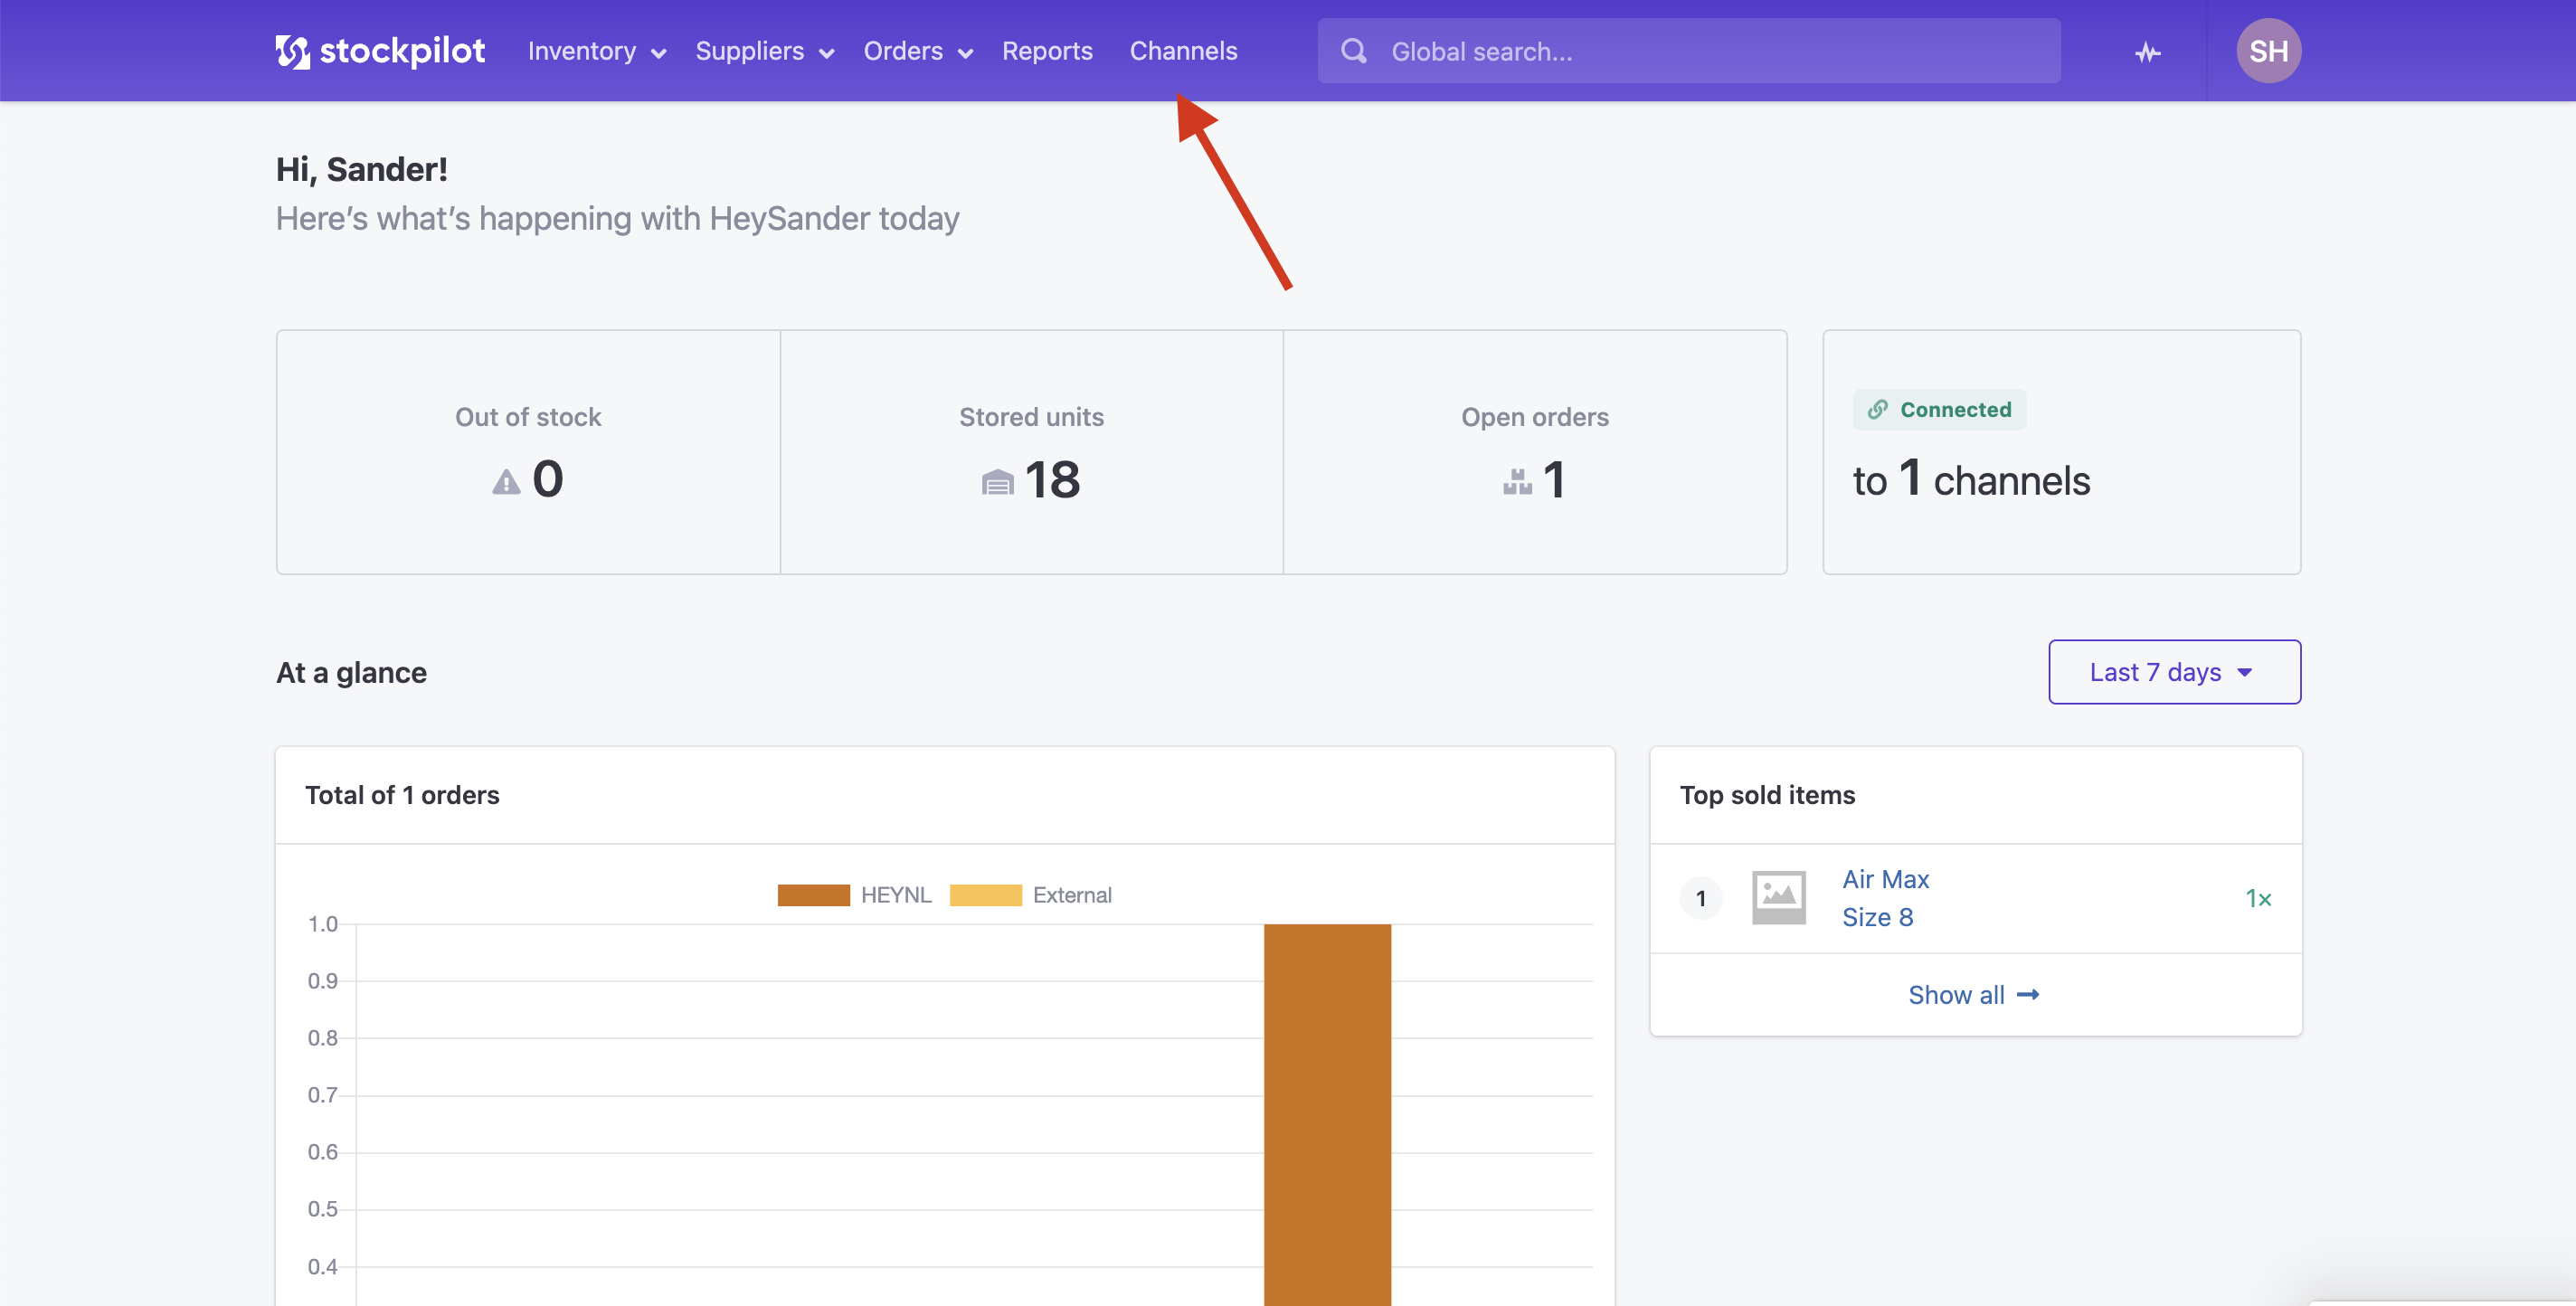The image size is (2576, 1306).
Task: Click the stockpilot logo icon
Action: pos(293,51)
